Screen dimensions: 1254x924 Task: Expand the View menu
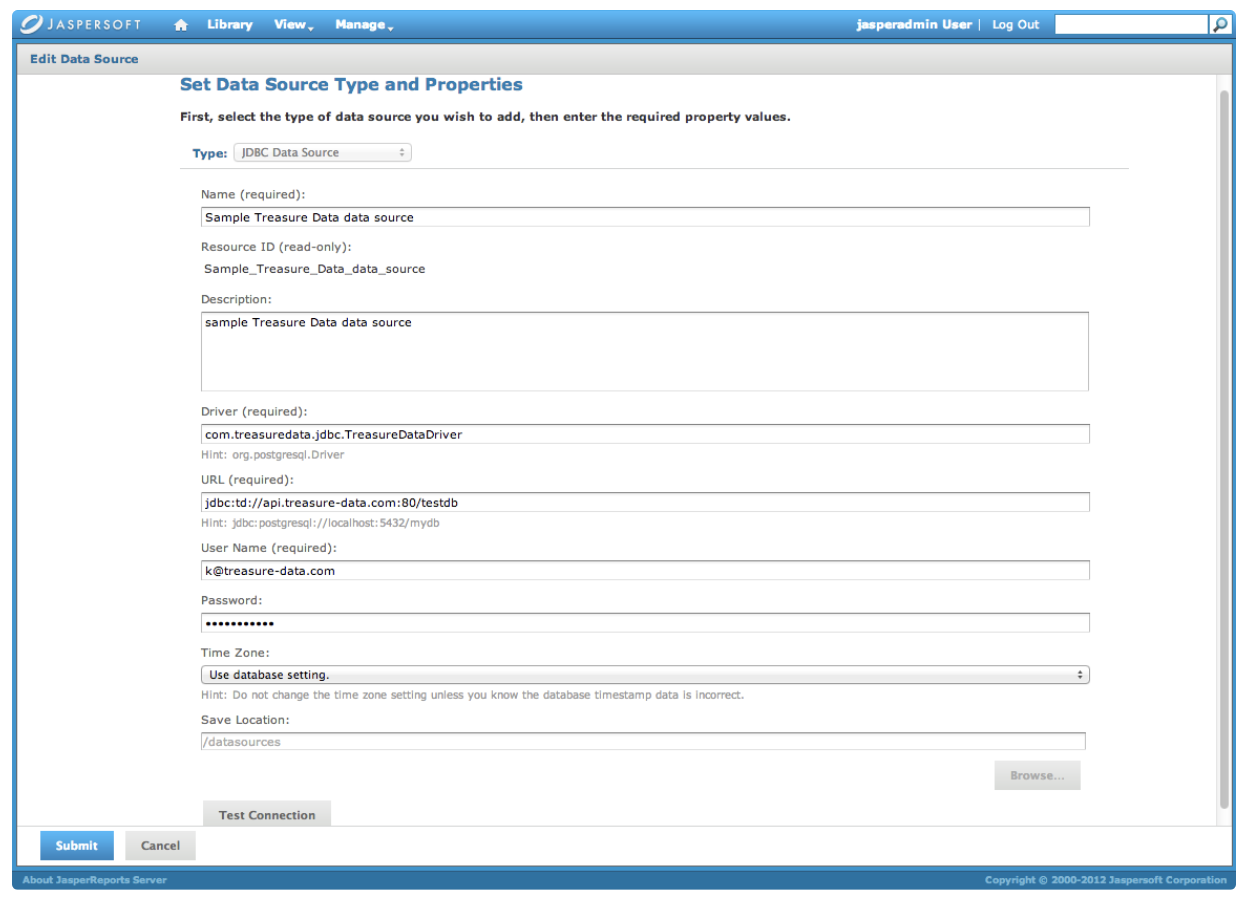(294, 25)
